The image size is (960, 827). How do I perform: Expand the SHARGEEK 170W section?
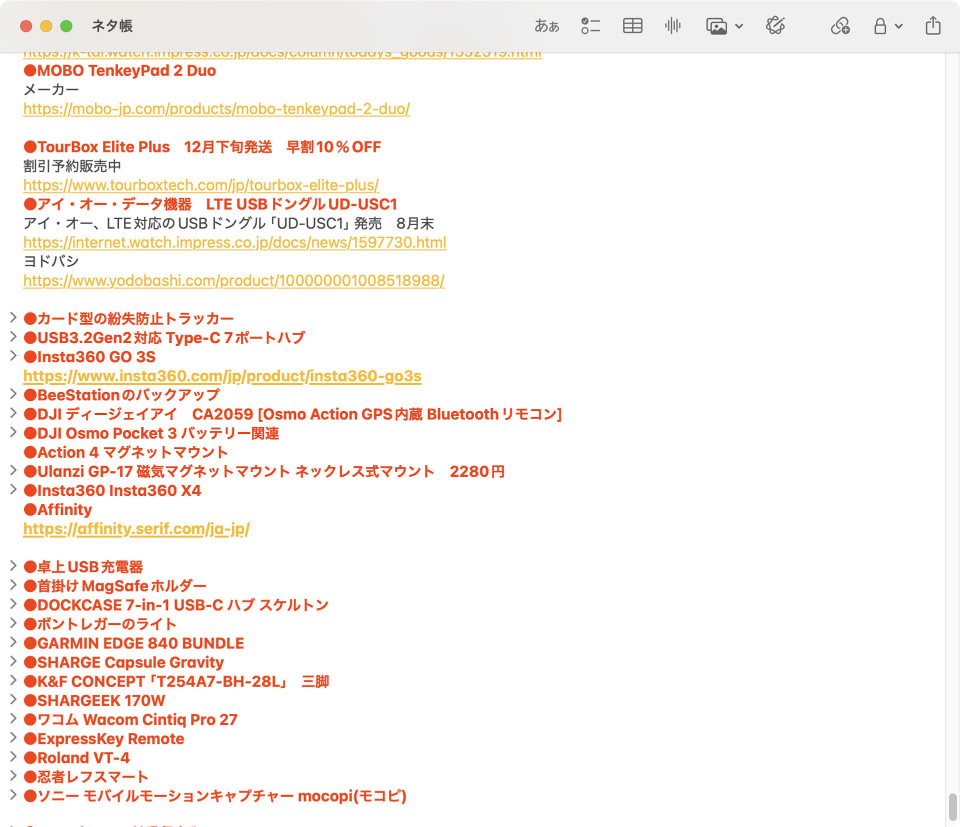point(13,699)
